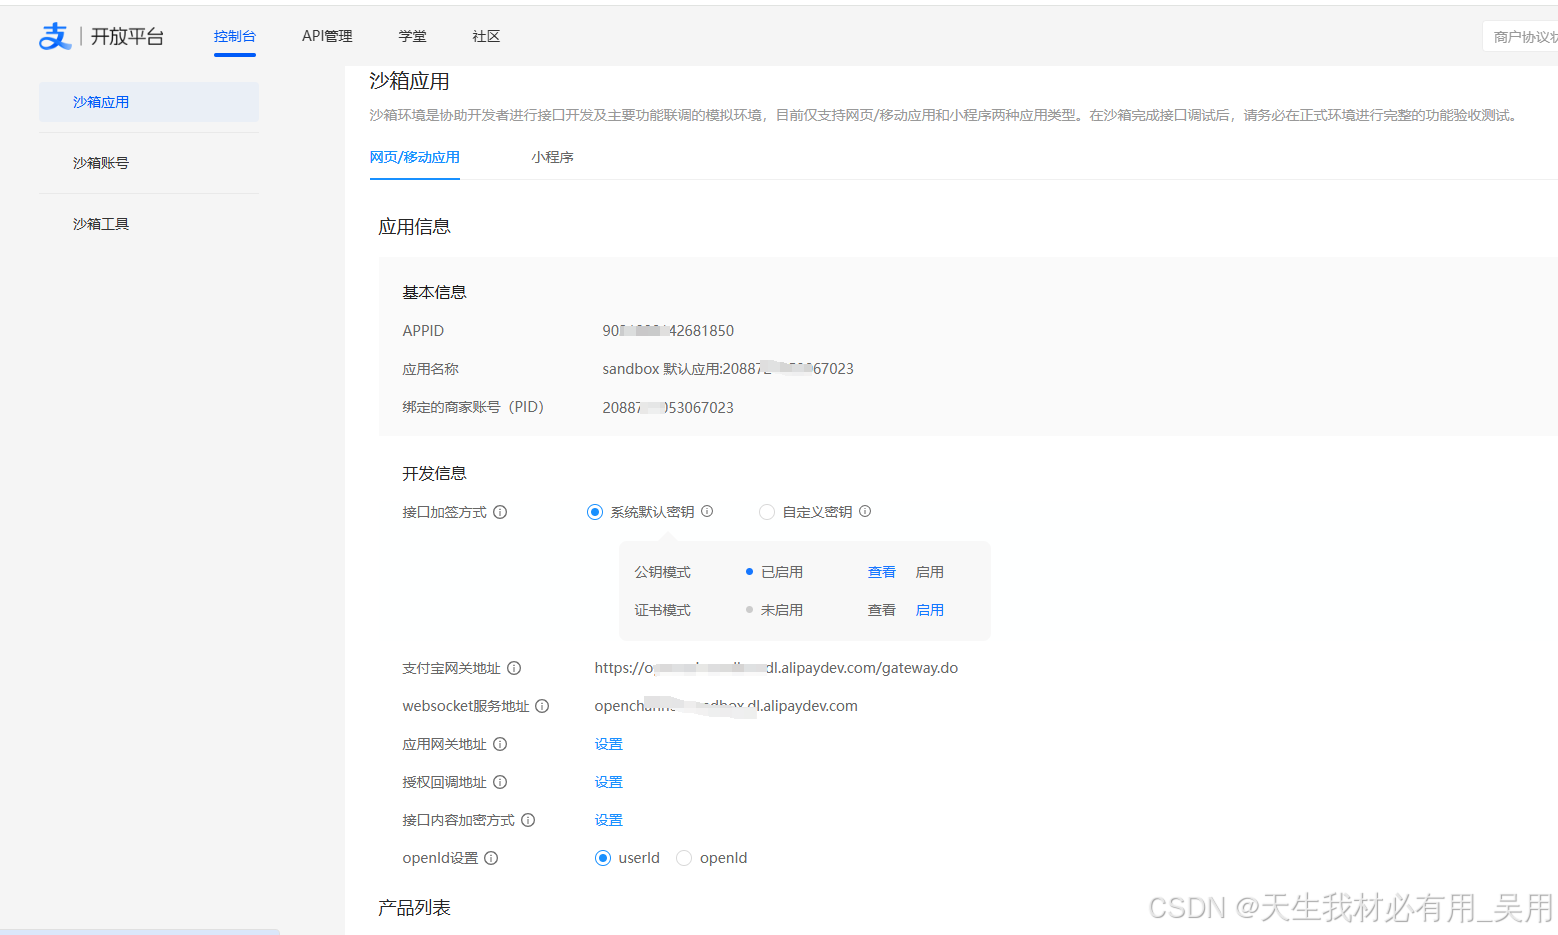Open 学堂 top navigation item
This screenshot has width=1558, height=935.
tap(412, 36)
